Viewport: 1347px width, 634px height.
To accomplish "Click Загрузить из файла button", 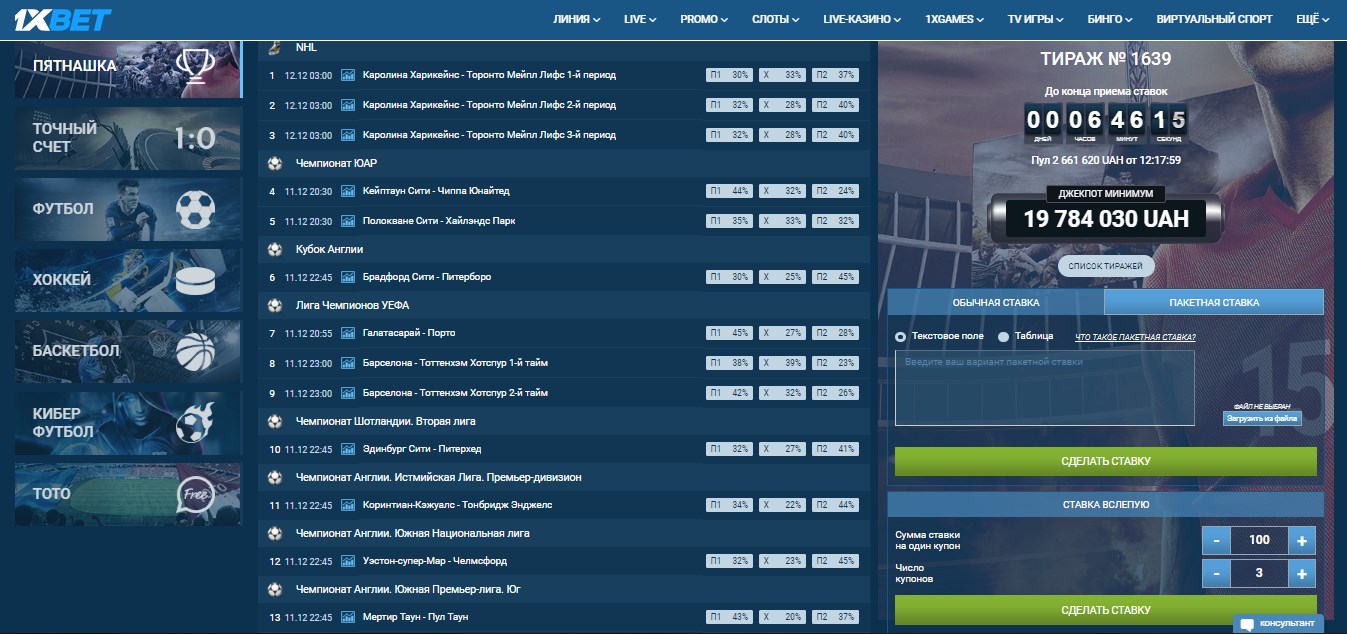I will pyautogui.click(x=1262, y=418).
